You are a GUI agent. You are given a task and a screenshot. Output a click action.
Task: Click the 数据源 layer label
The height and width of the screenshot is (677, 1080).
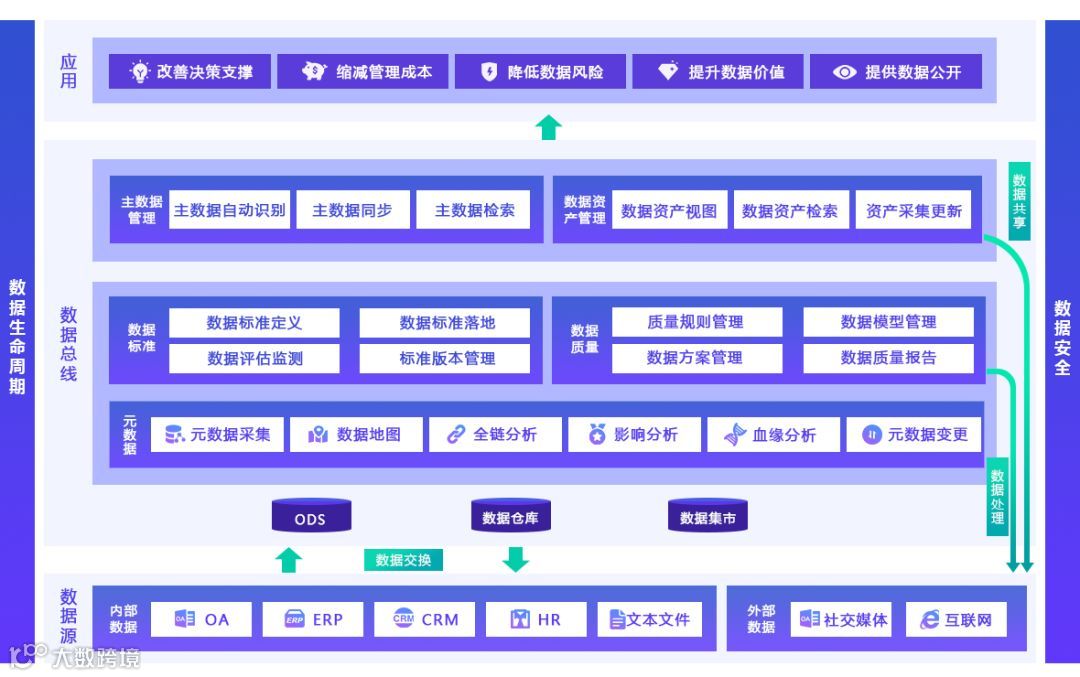[68, 616]
